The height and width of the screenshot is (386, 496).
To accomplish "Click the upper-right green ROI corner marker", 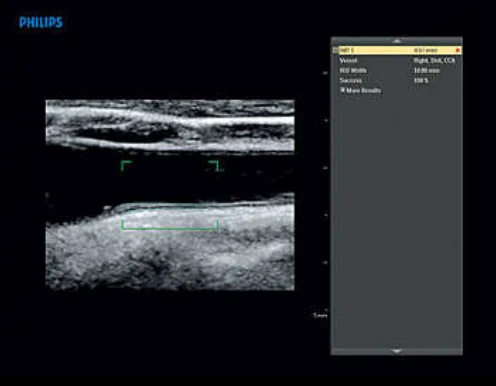I will [214, 165].
